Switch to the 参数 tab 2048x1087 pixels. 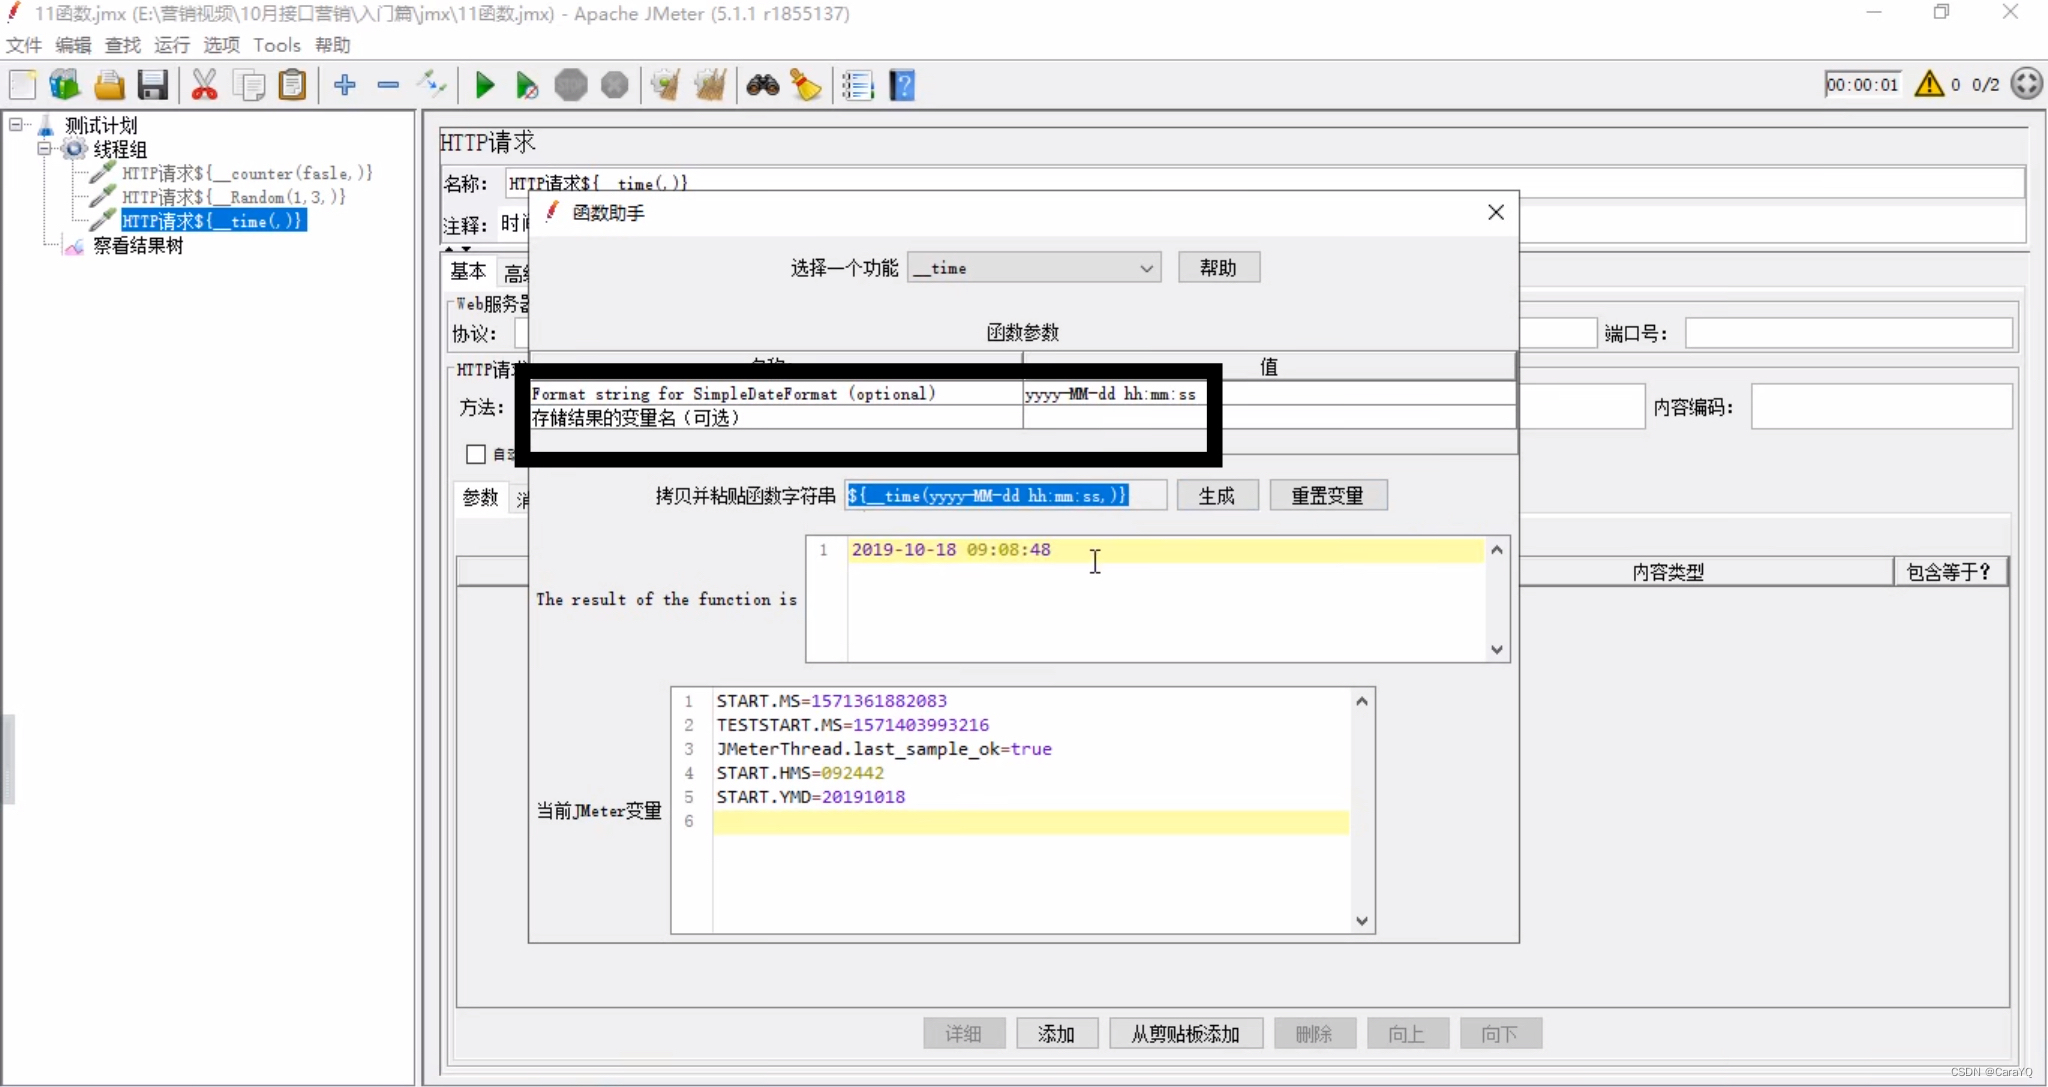click(x=480, y=497)
